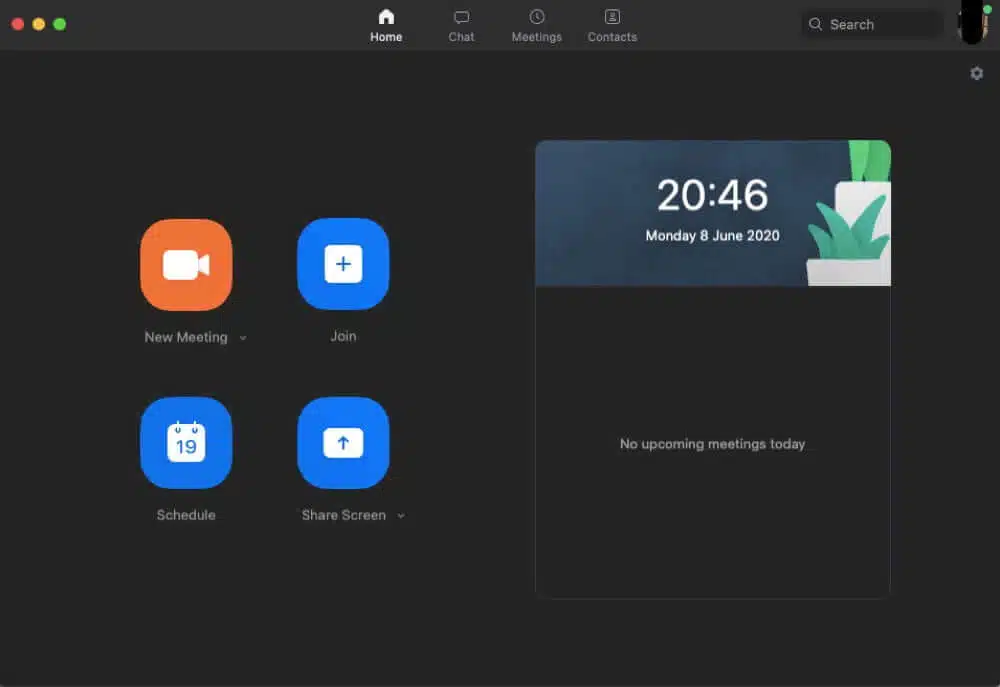The image size is (1000, 687).
Task: Select the Share Screen icon
Action: click(x=343, y=443)
